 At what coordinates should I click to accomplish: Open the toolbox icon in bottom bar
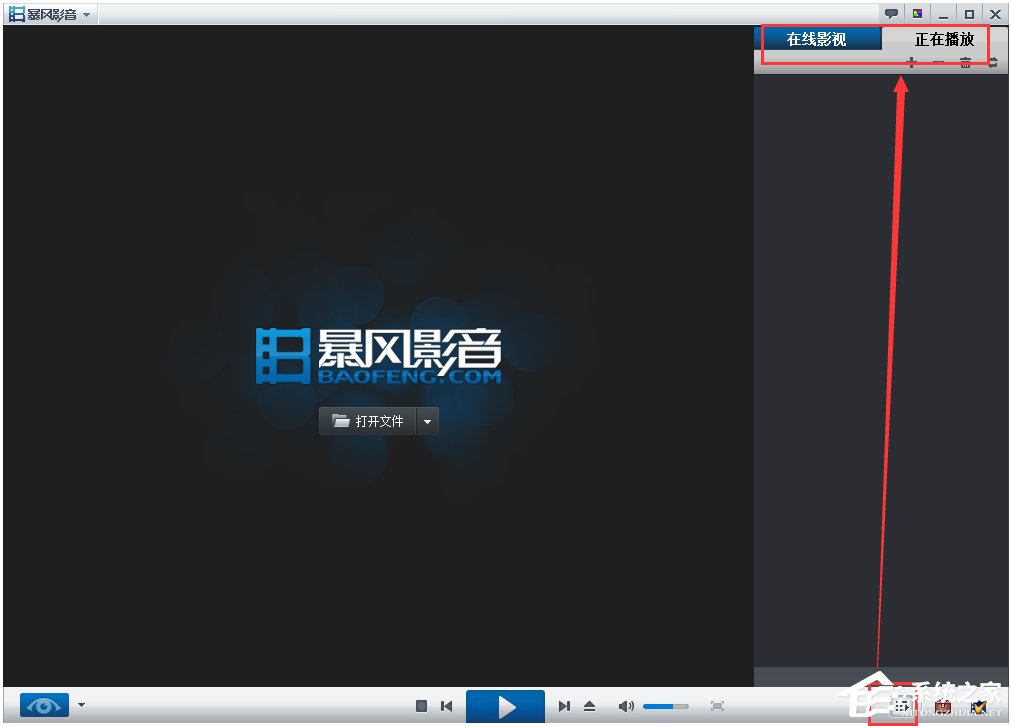[x=942, y=707]
